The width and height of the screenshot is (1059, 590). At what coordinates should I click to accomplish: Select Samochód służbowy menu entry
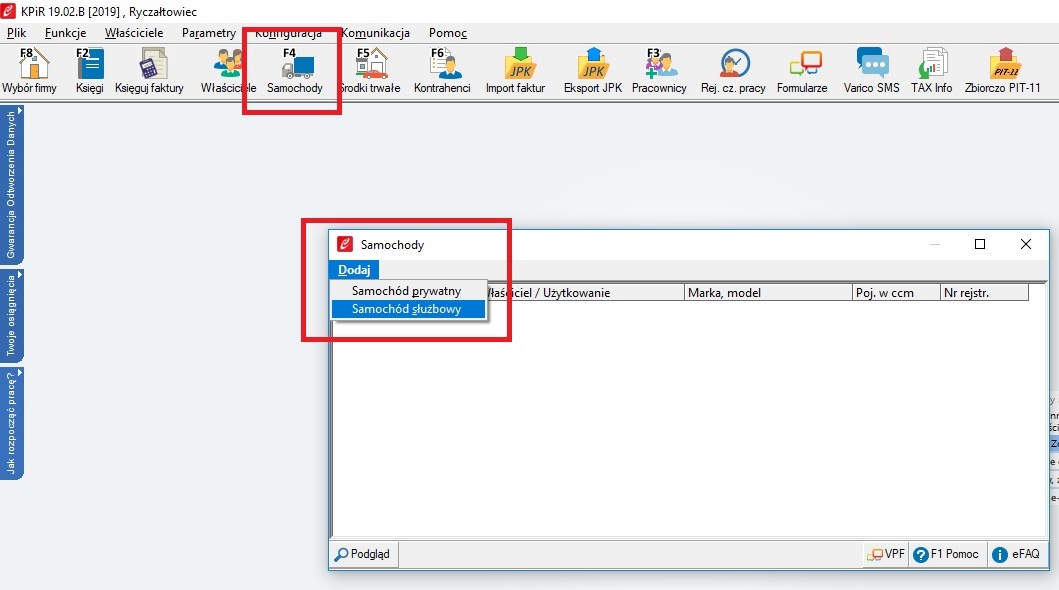[x=406, y=309]
